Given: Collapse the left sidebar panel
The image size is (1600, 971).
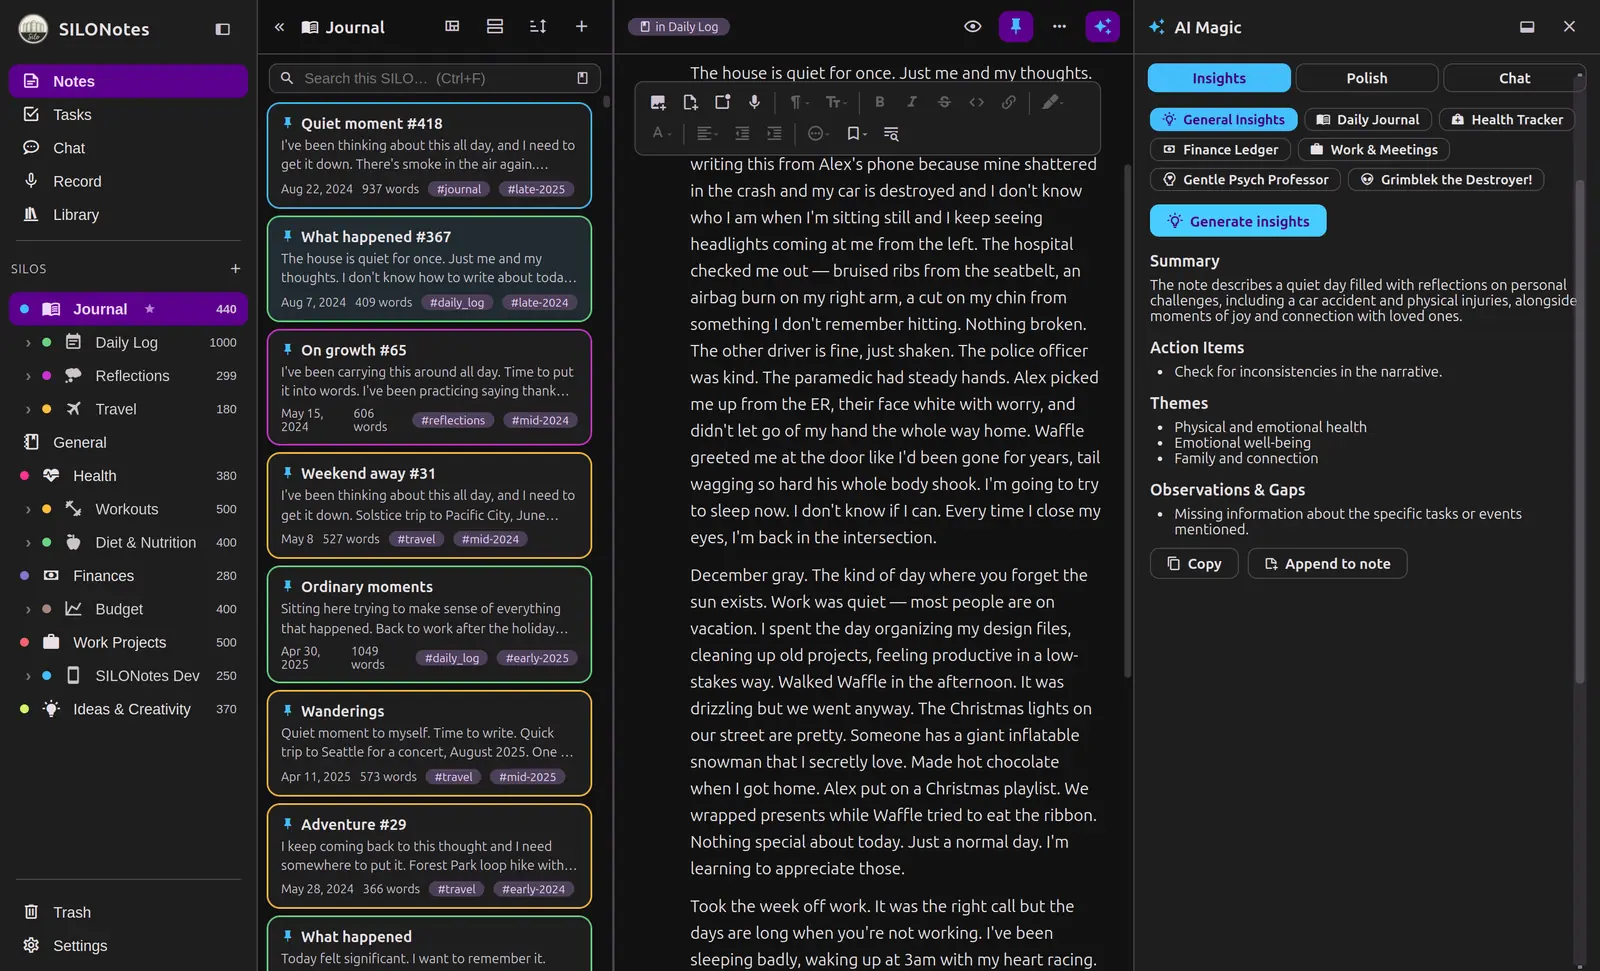Looking at the screenshot, I should pos(223,29).
